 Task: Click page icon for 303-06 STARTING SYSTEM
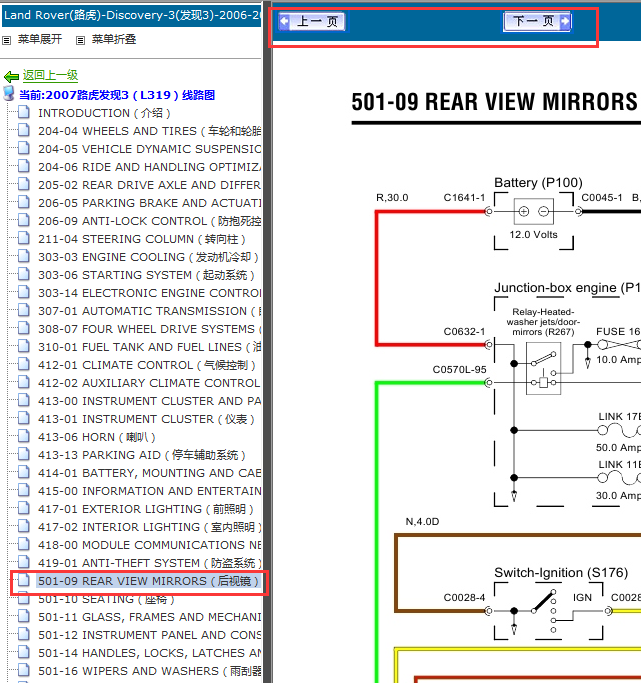coord(24,274)
